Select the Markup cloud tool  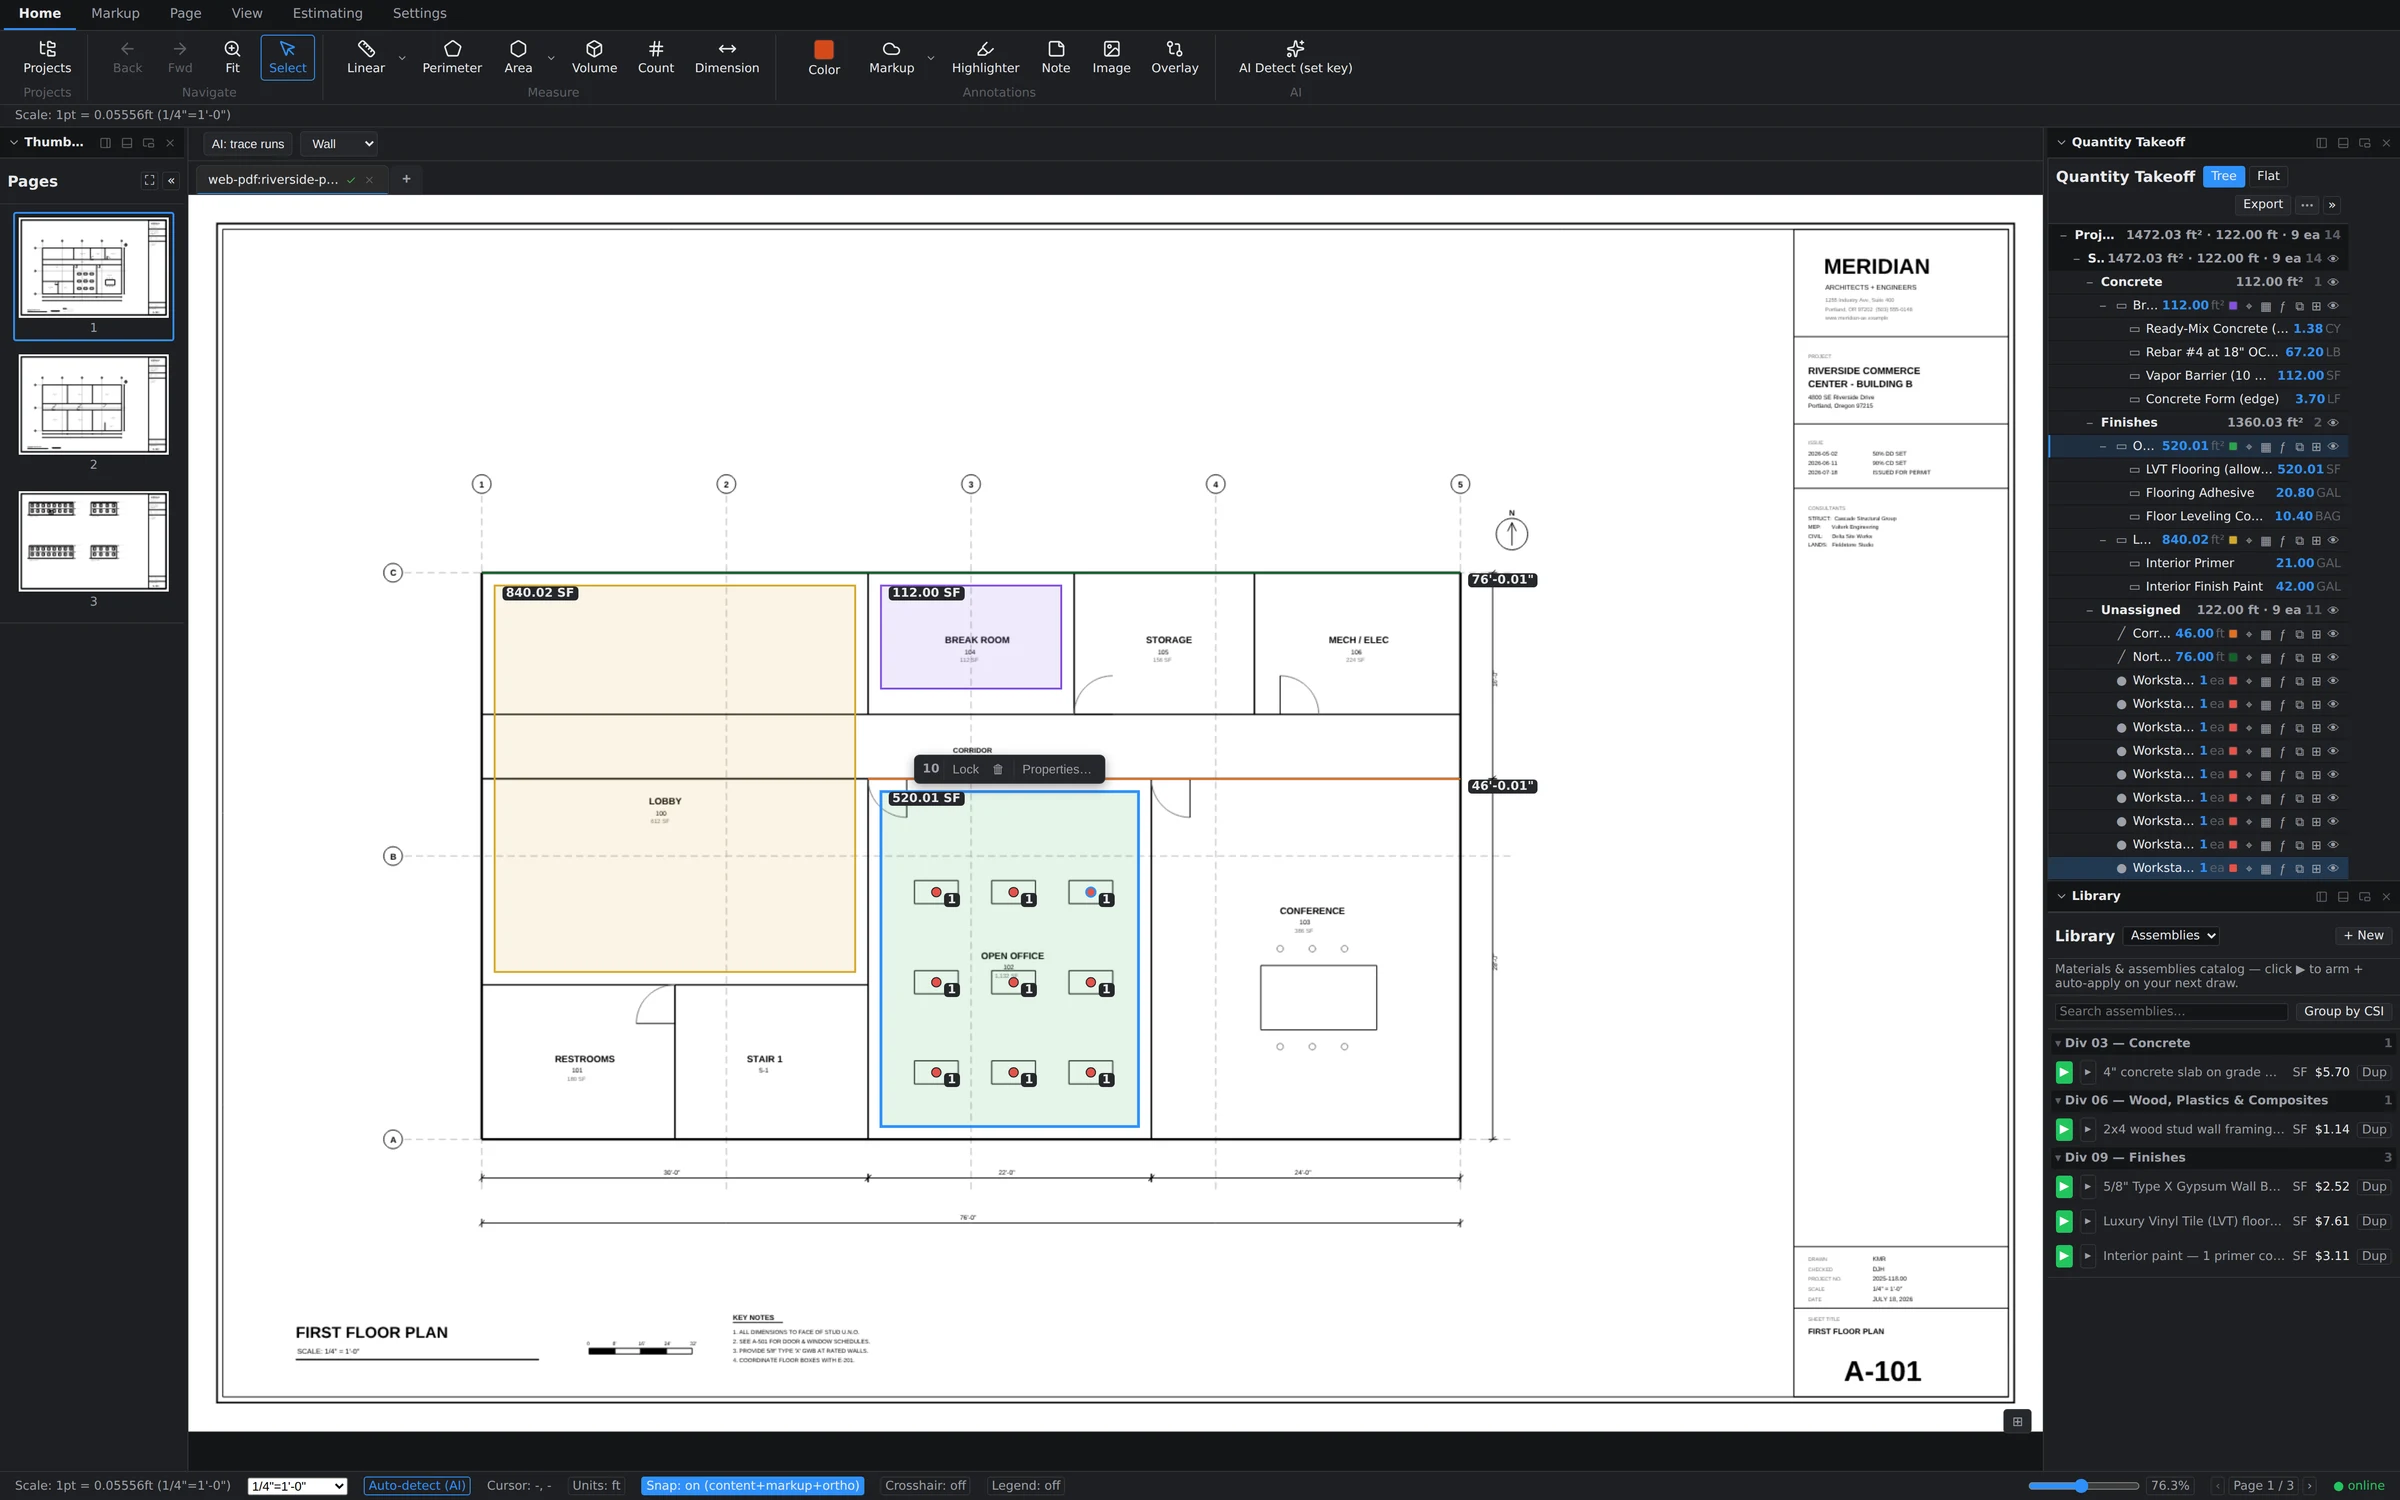891,57
